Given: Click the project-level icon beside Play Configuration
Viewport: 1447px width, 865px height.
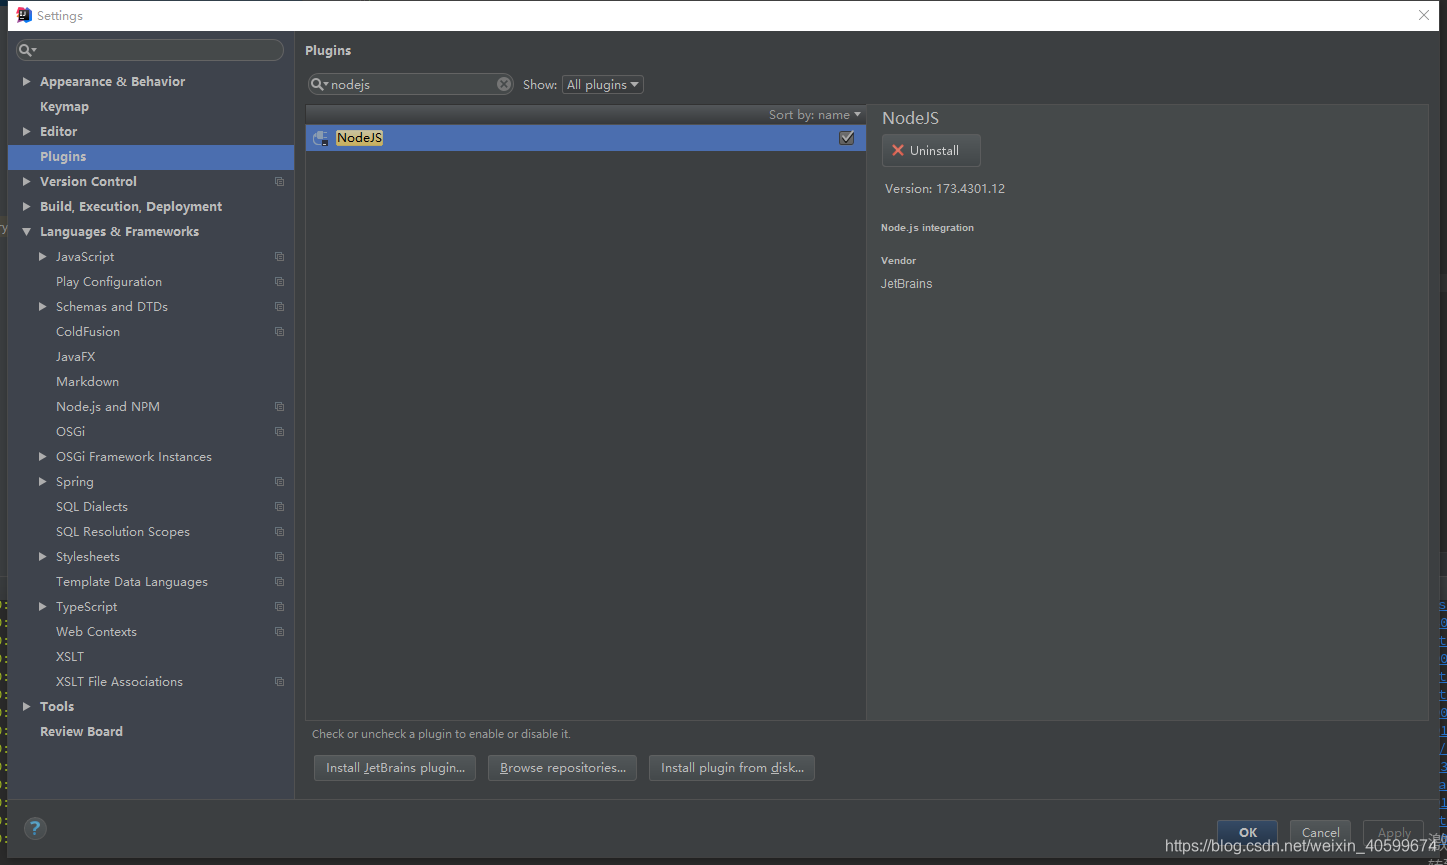Looking at the screenshot, I should point(279,282).
